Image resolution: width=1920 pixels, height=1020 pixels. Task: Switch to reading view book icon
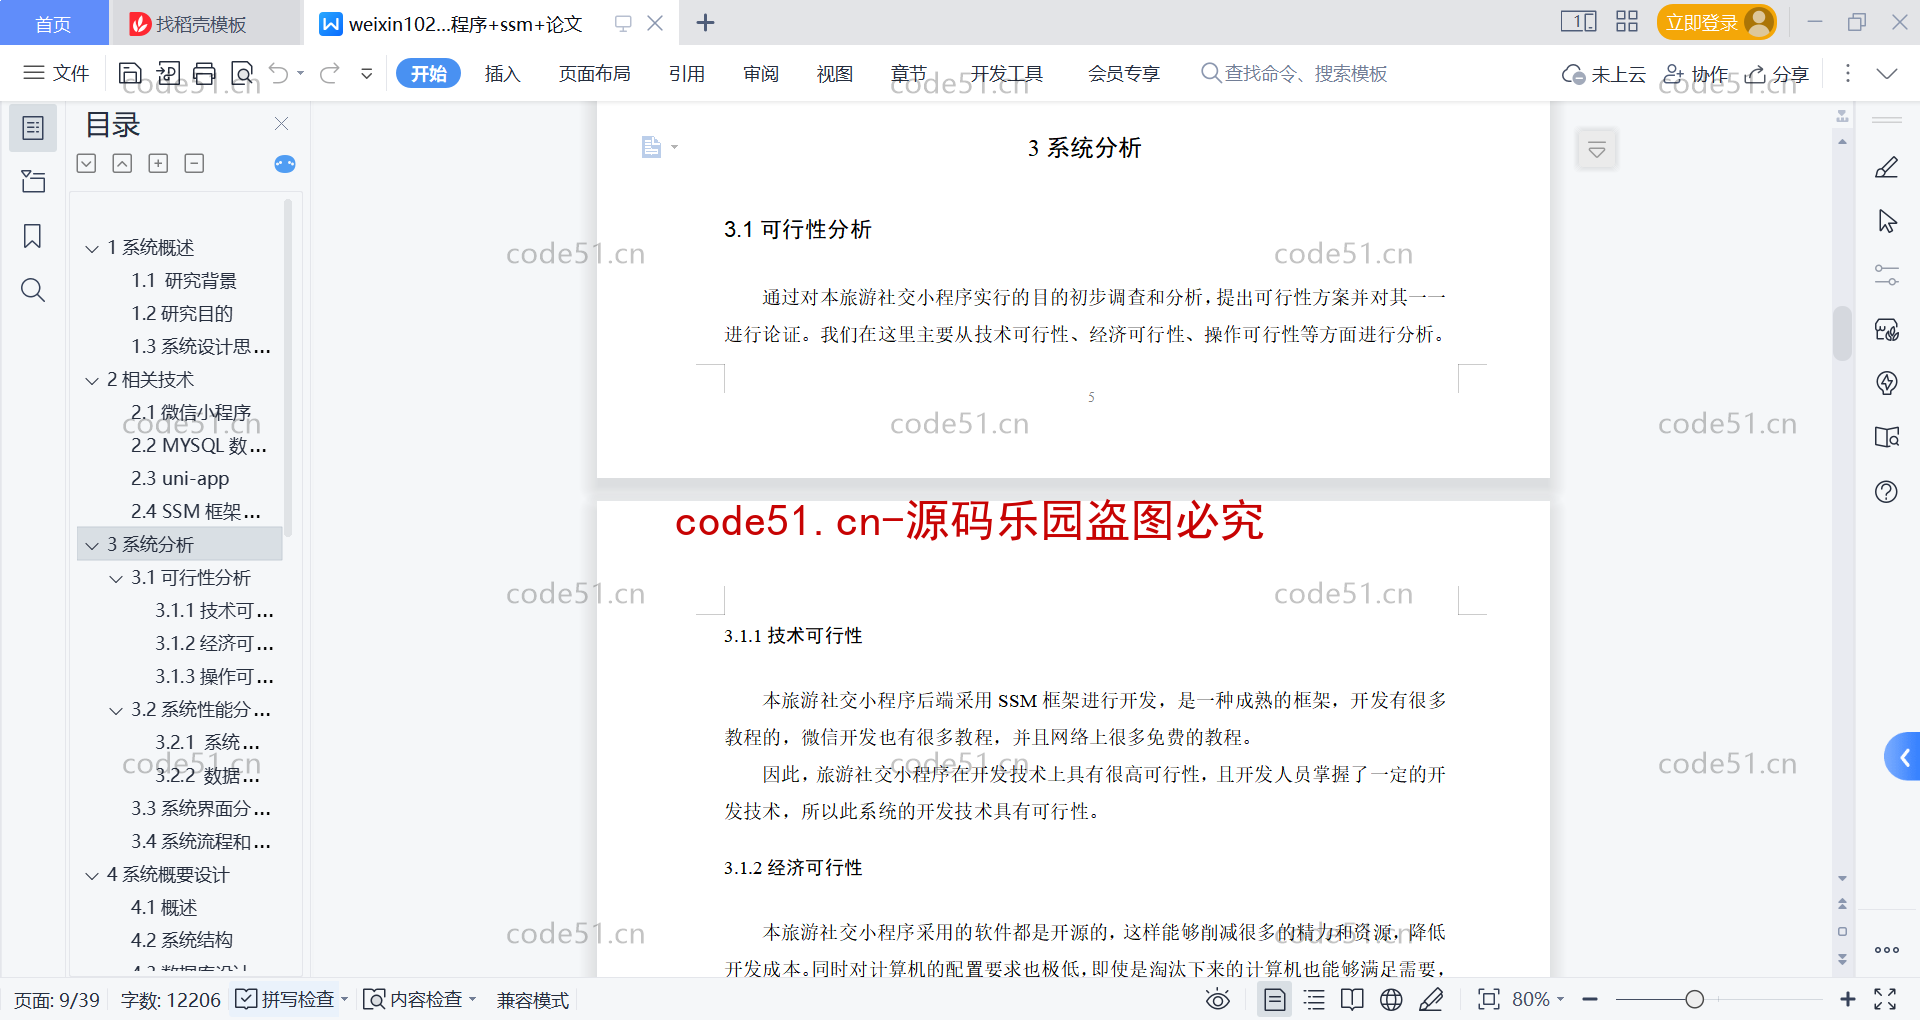click(x=1352, y=999)
